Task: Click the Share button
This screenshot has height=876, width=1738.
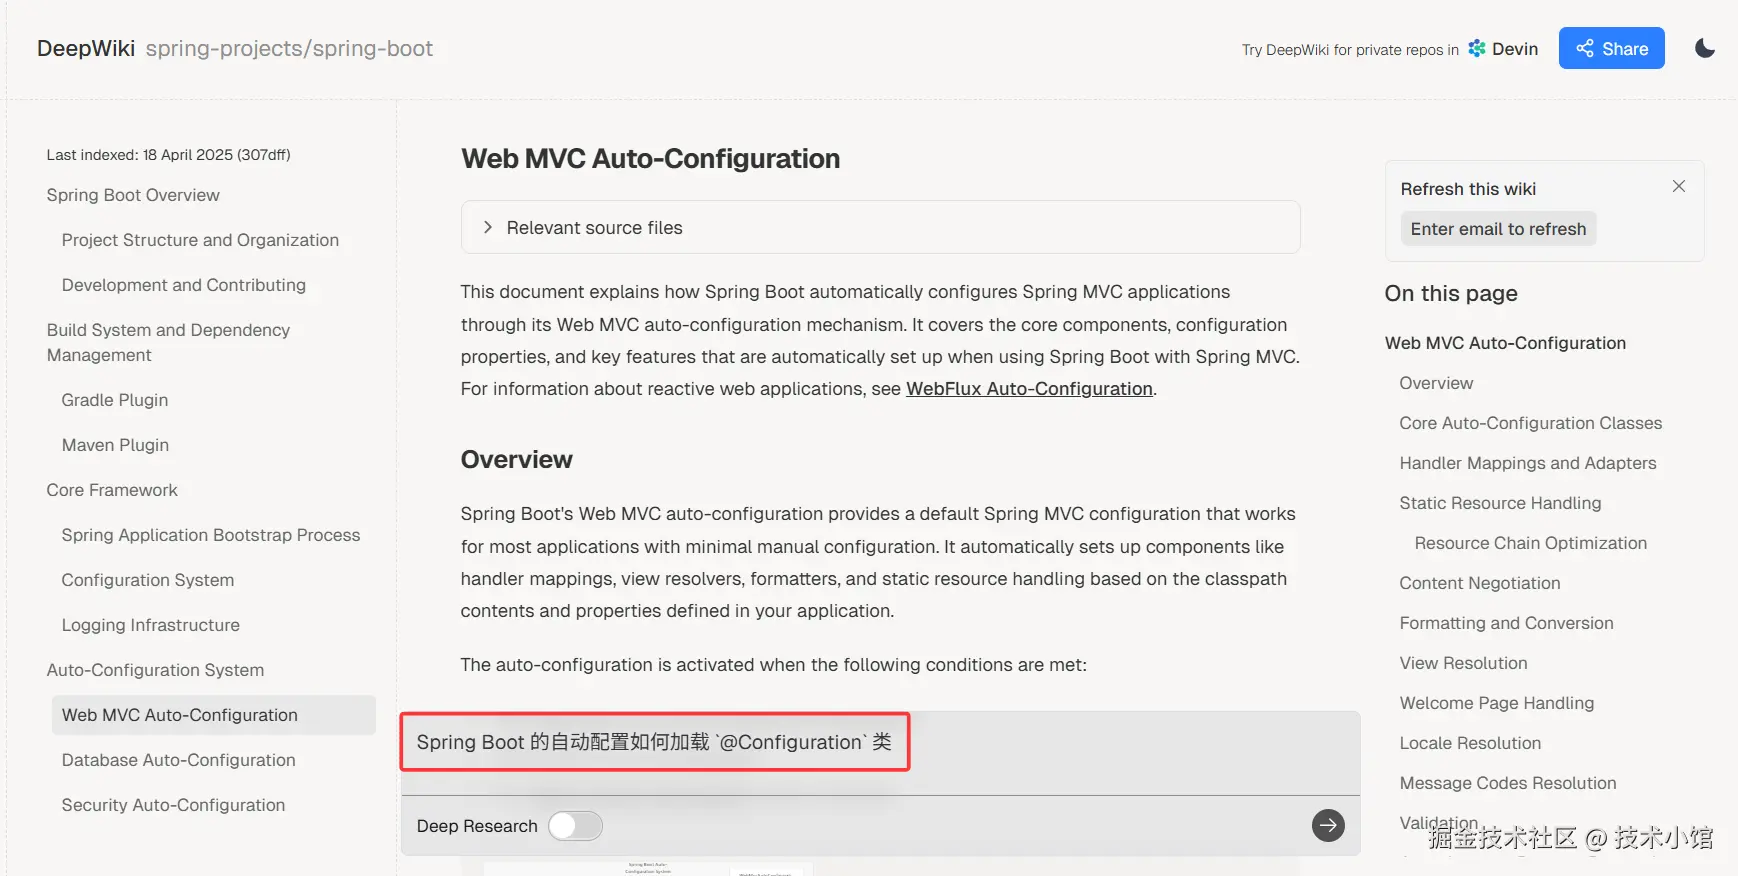Action: click(x=1611, y=48)
